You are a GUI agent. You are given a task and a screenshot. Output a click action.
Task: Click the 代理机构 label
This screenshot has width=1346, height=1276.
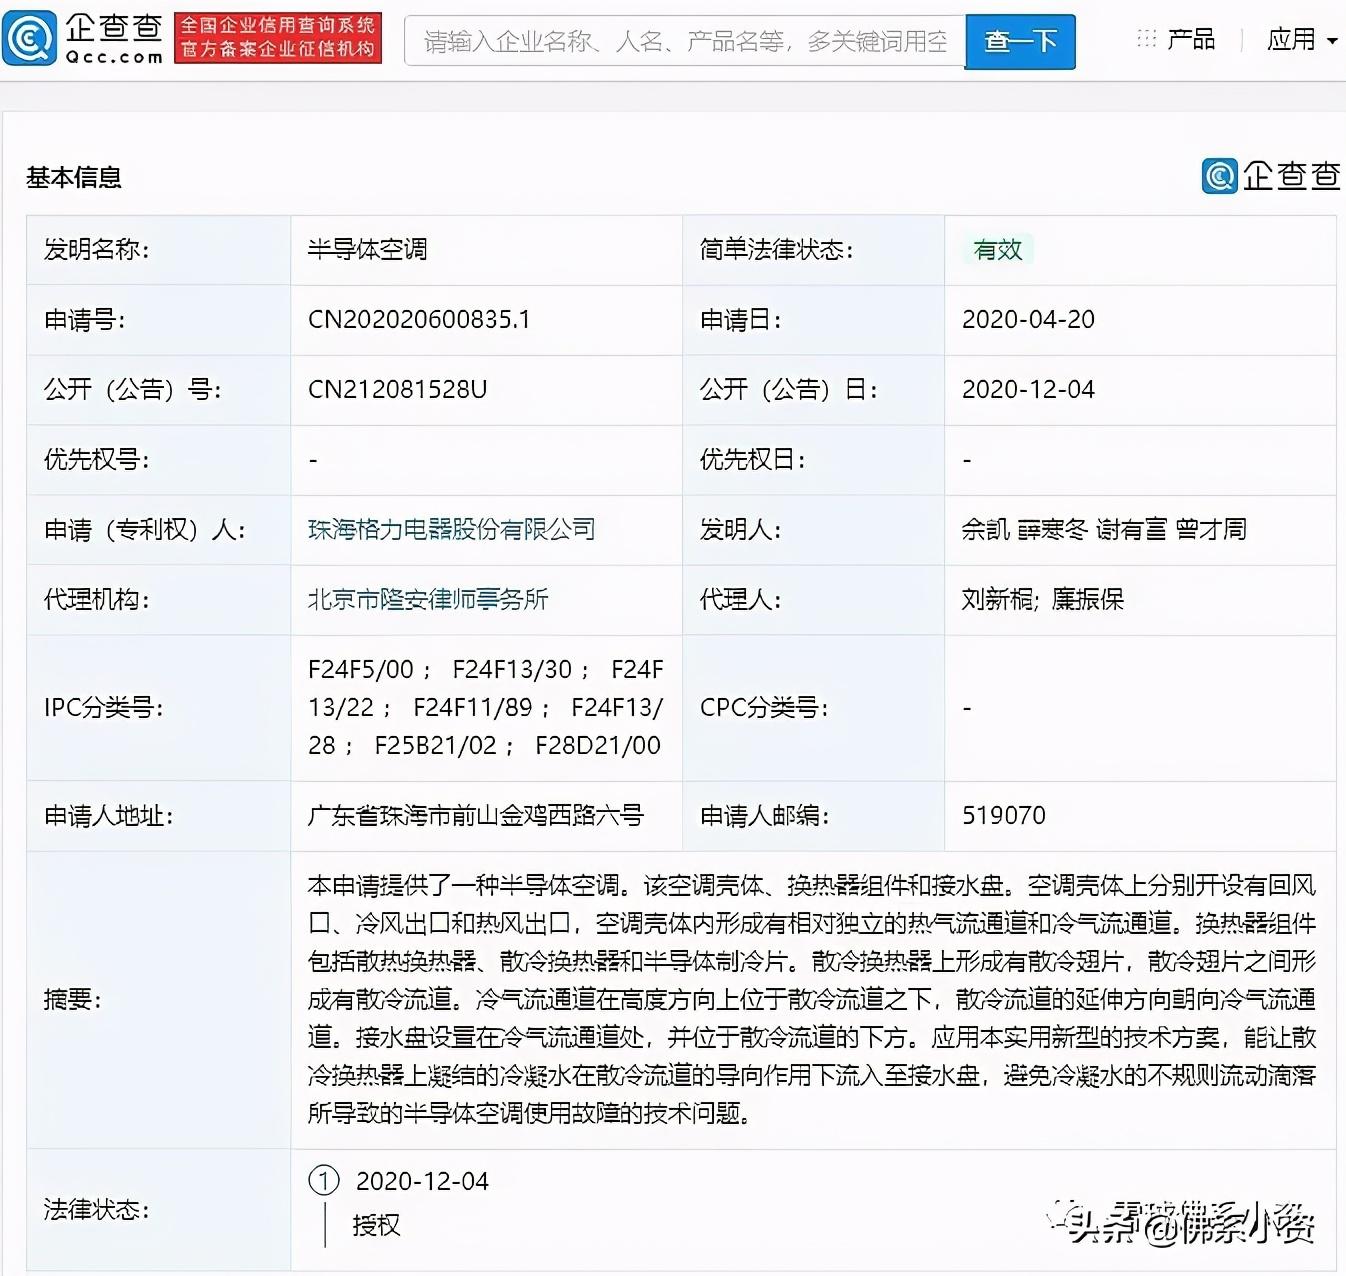(x=97, y=599)
